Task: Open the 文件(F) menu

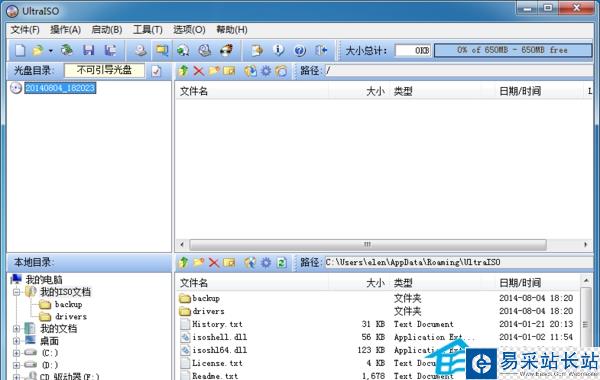Action: 25,30
